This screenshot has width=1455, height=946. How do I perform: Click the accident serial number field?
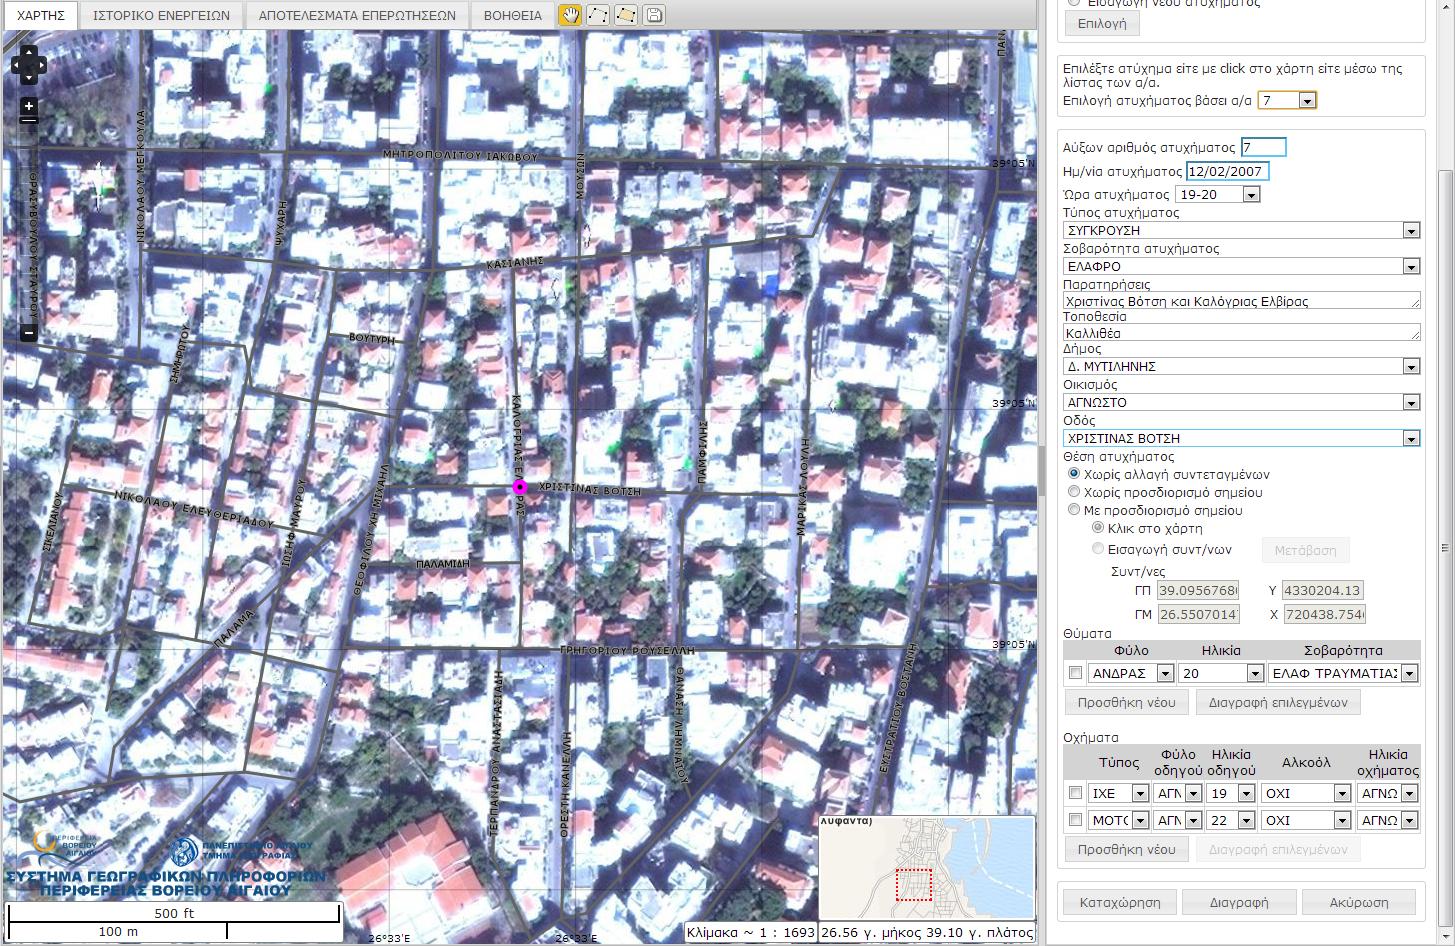(1264, 147)
